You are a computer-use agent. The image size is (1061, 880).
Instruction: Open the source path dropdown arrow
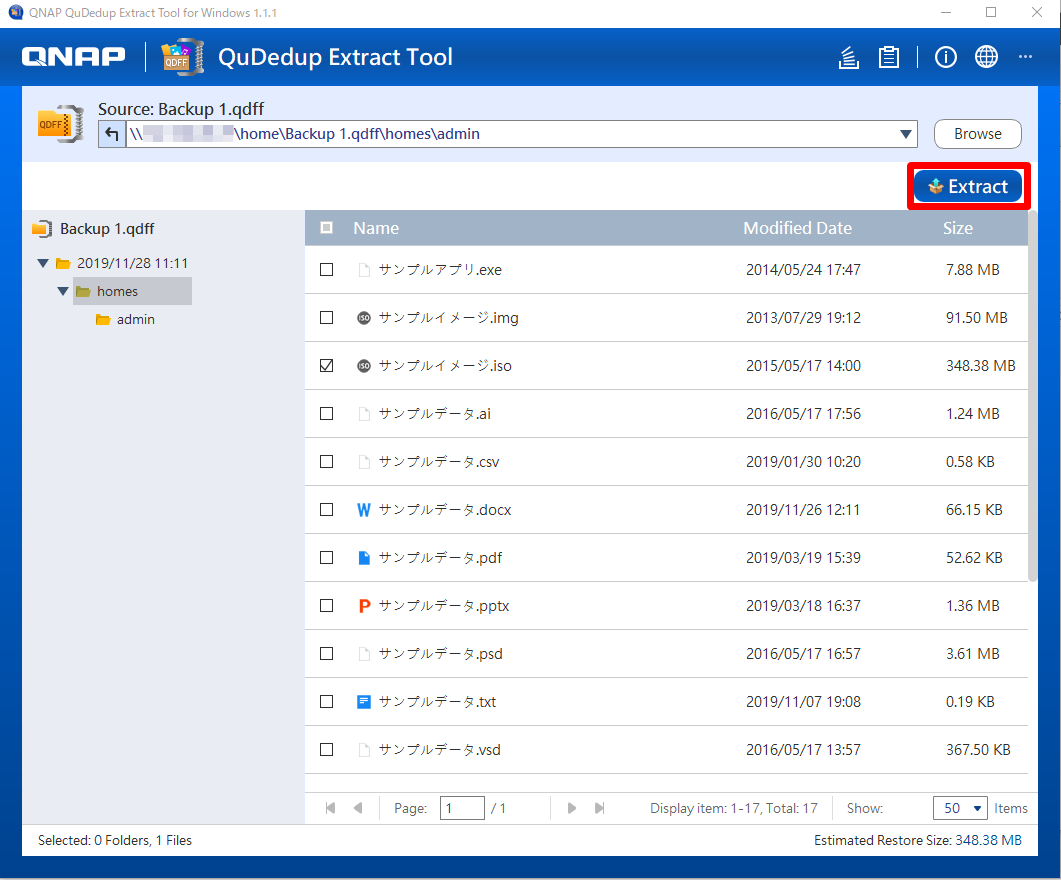click(905, 134)
